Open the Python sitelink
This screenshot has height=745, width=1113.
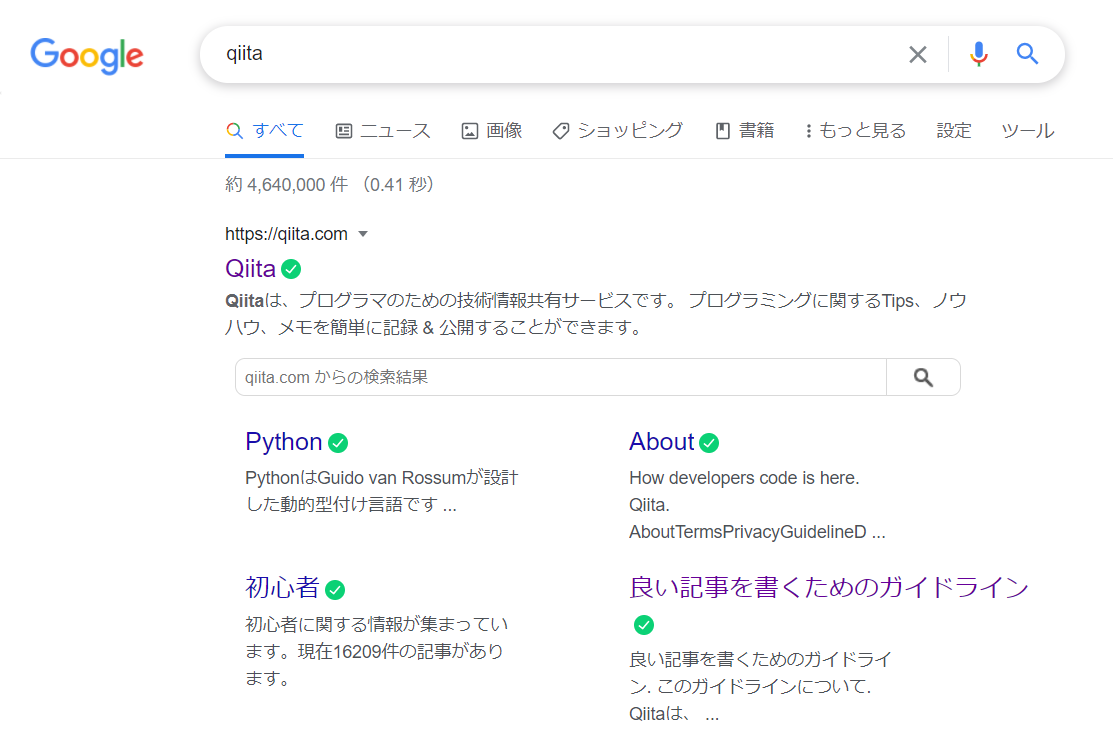(x=283, y=442)
